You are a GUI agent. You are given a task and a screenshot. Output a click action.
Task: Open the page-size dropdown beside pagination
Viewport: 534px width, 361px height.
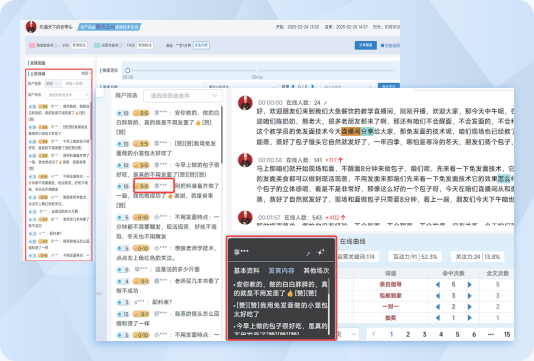click(349, 334)
